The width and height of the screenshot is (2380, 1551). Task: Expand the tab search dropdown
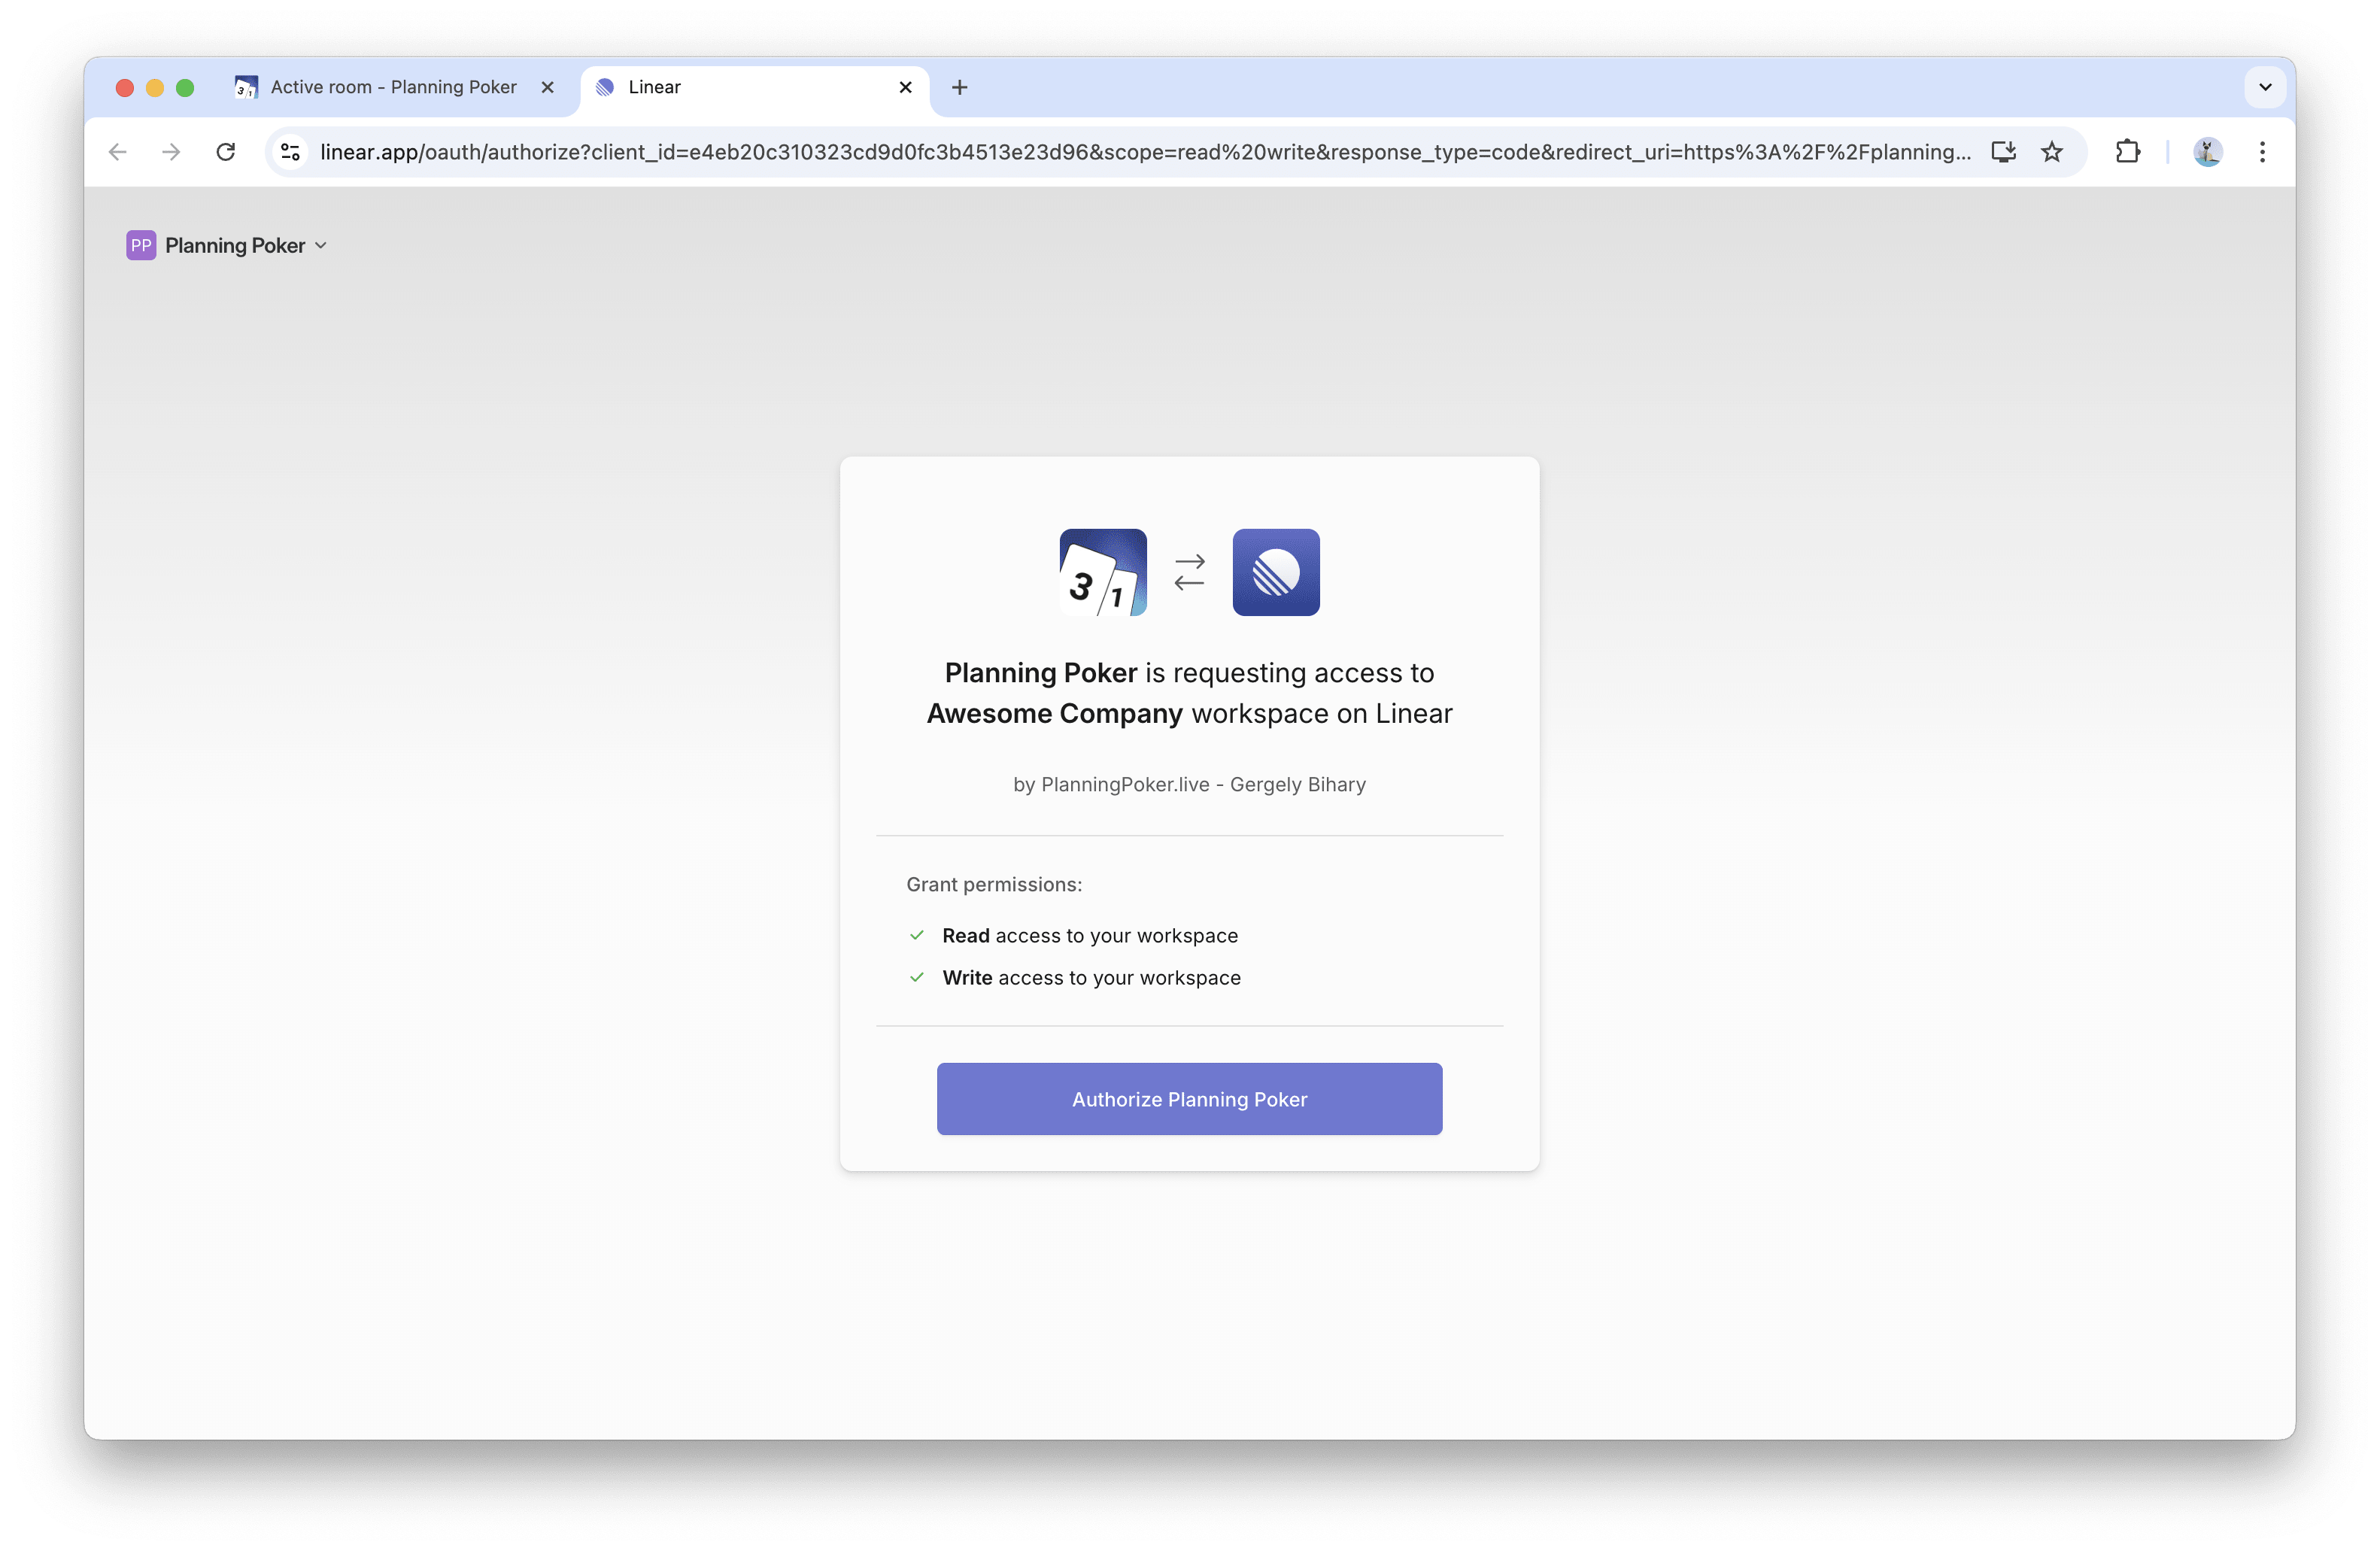[2265, 87]
